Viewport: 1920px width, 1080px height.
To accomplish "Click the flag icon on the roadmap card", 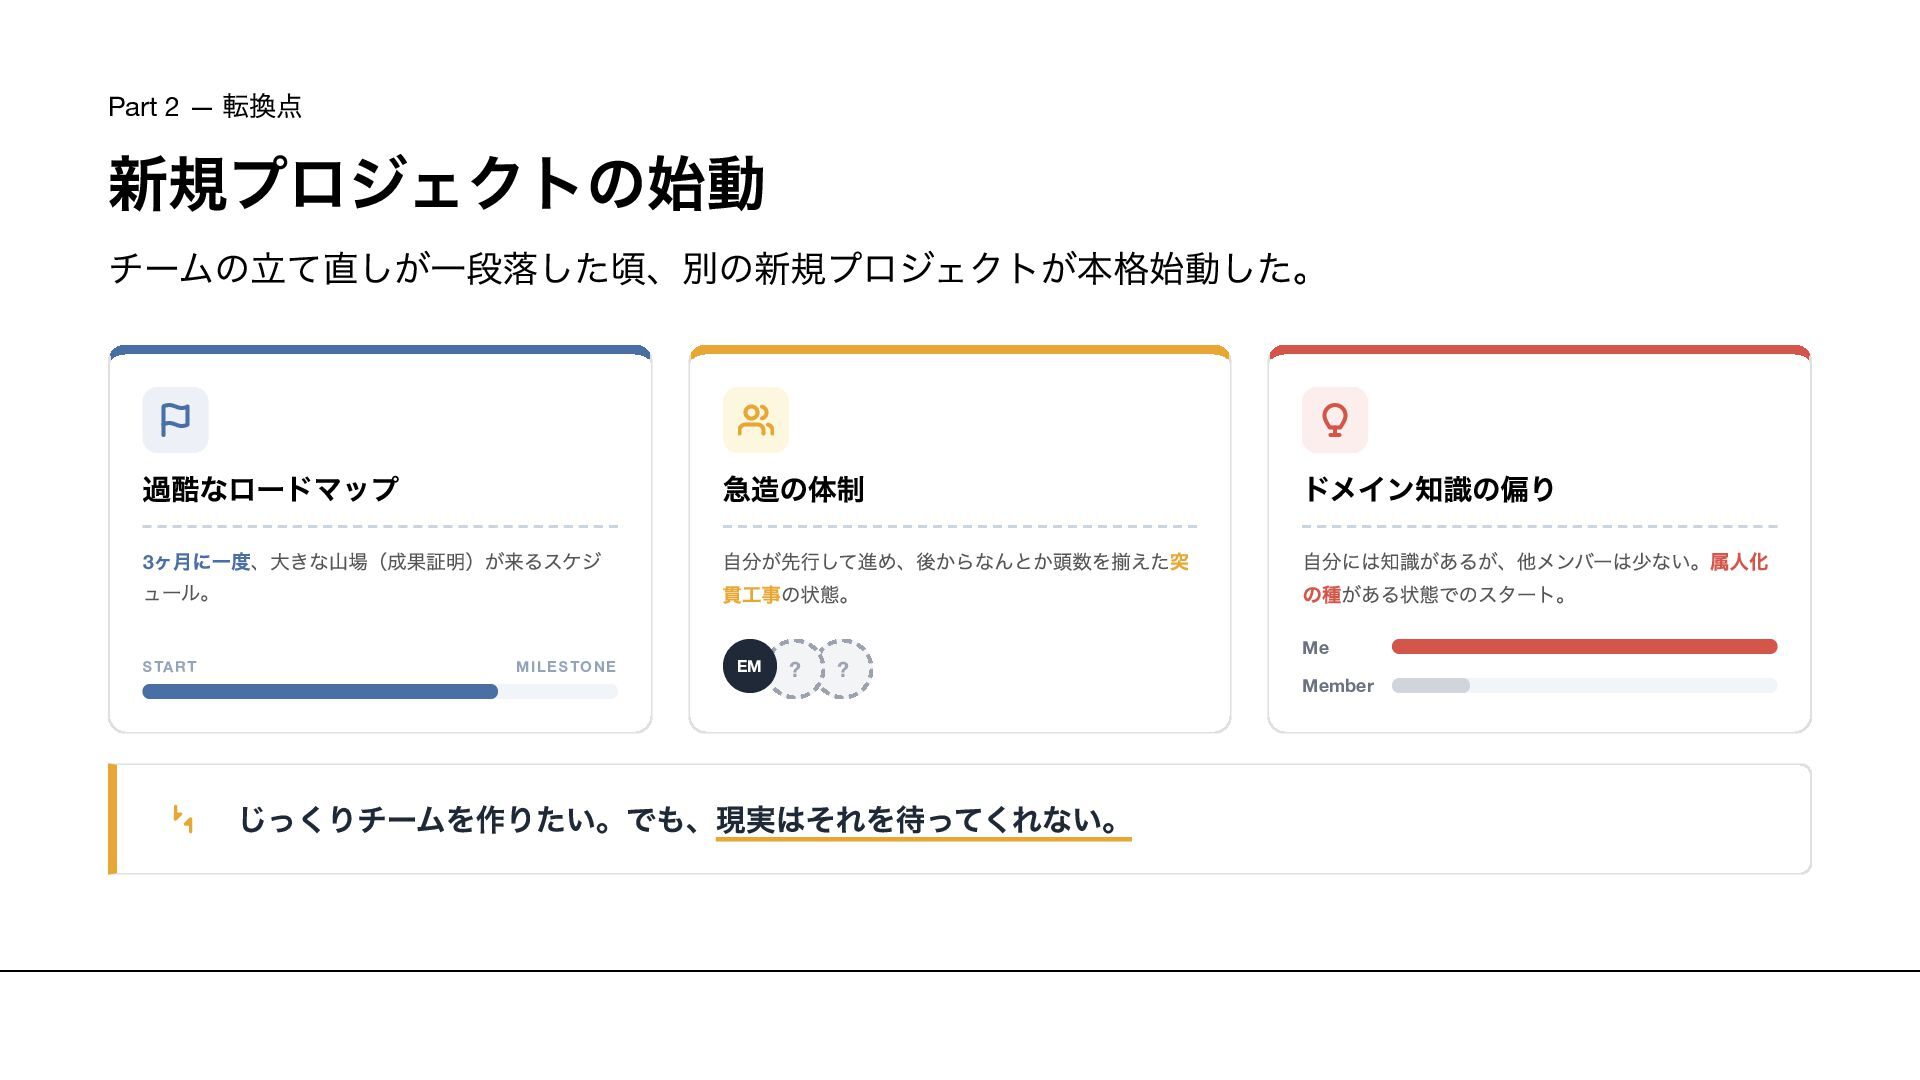I will pos(175,420).
